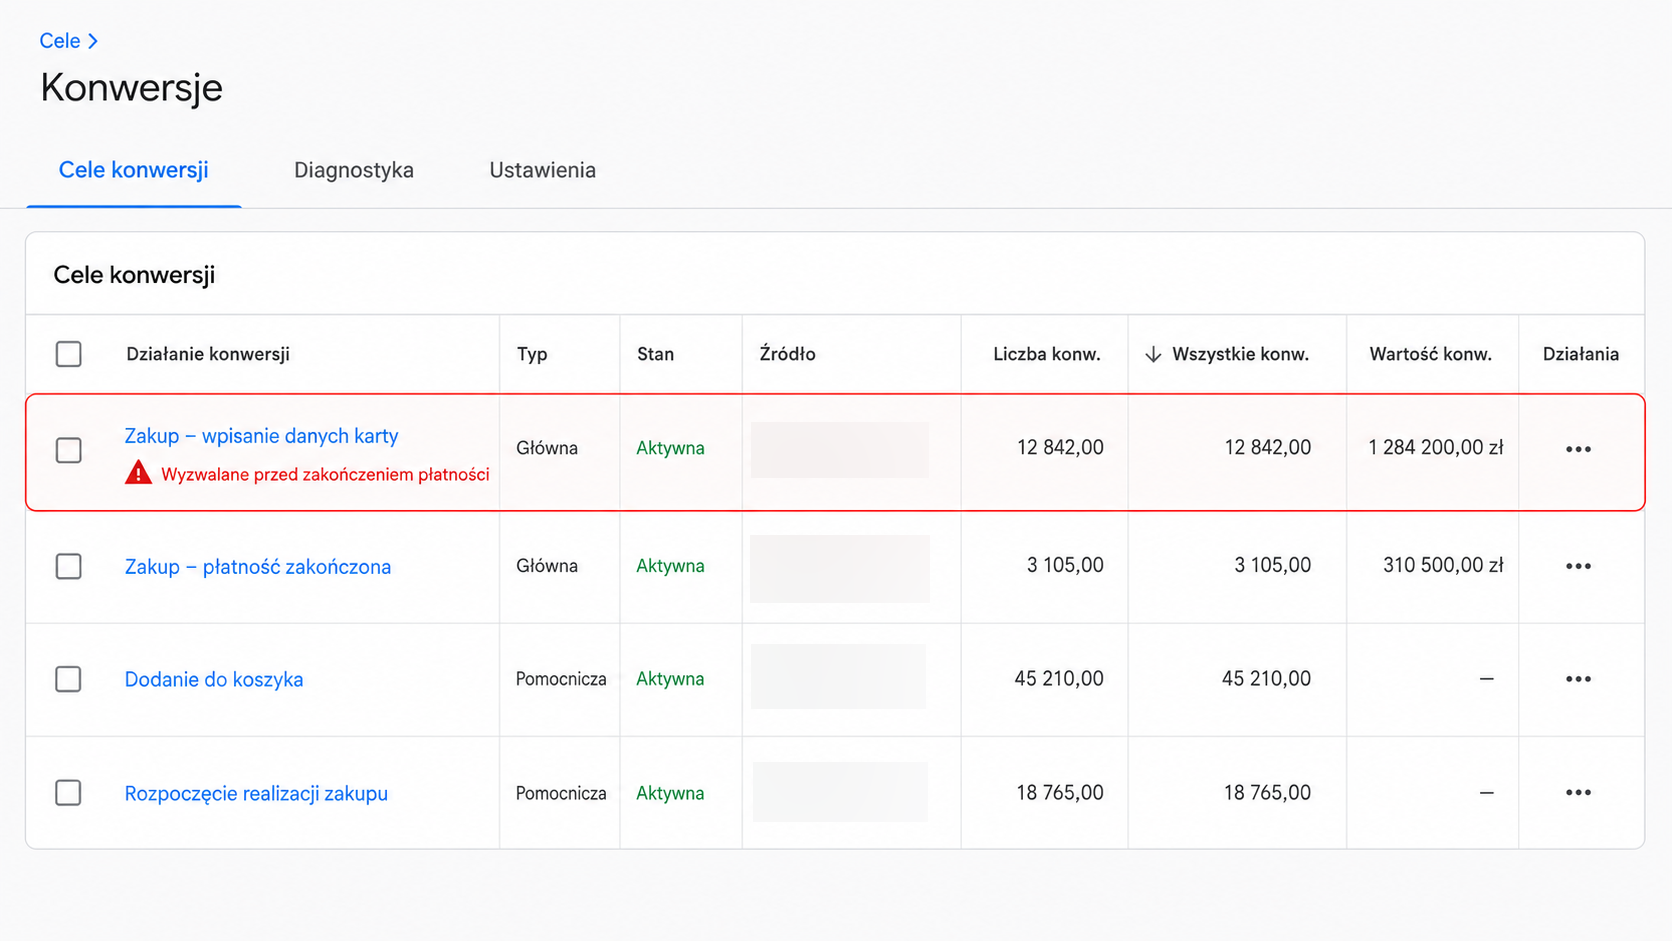
Task: Check the box for Zakup – płatność zakończona
Action: pos(69,566)
